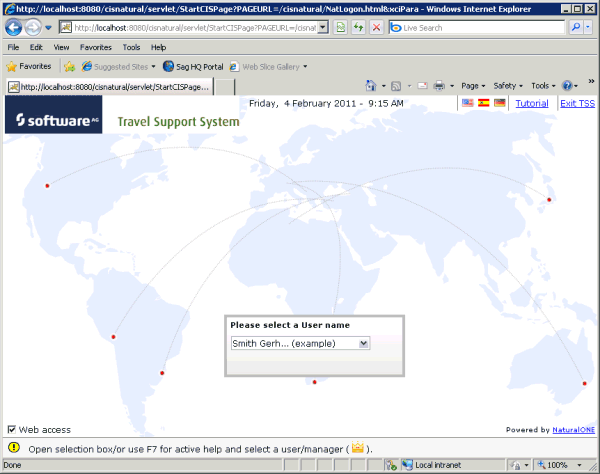Image resolution: width=600 pixels, height=474 pixels.
Task: Switch language using the German flag
Action: click(x=500, y=103)
